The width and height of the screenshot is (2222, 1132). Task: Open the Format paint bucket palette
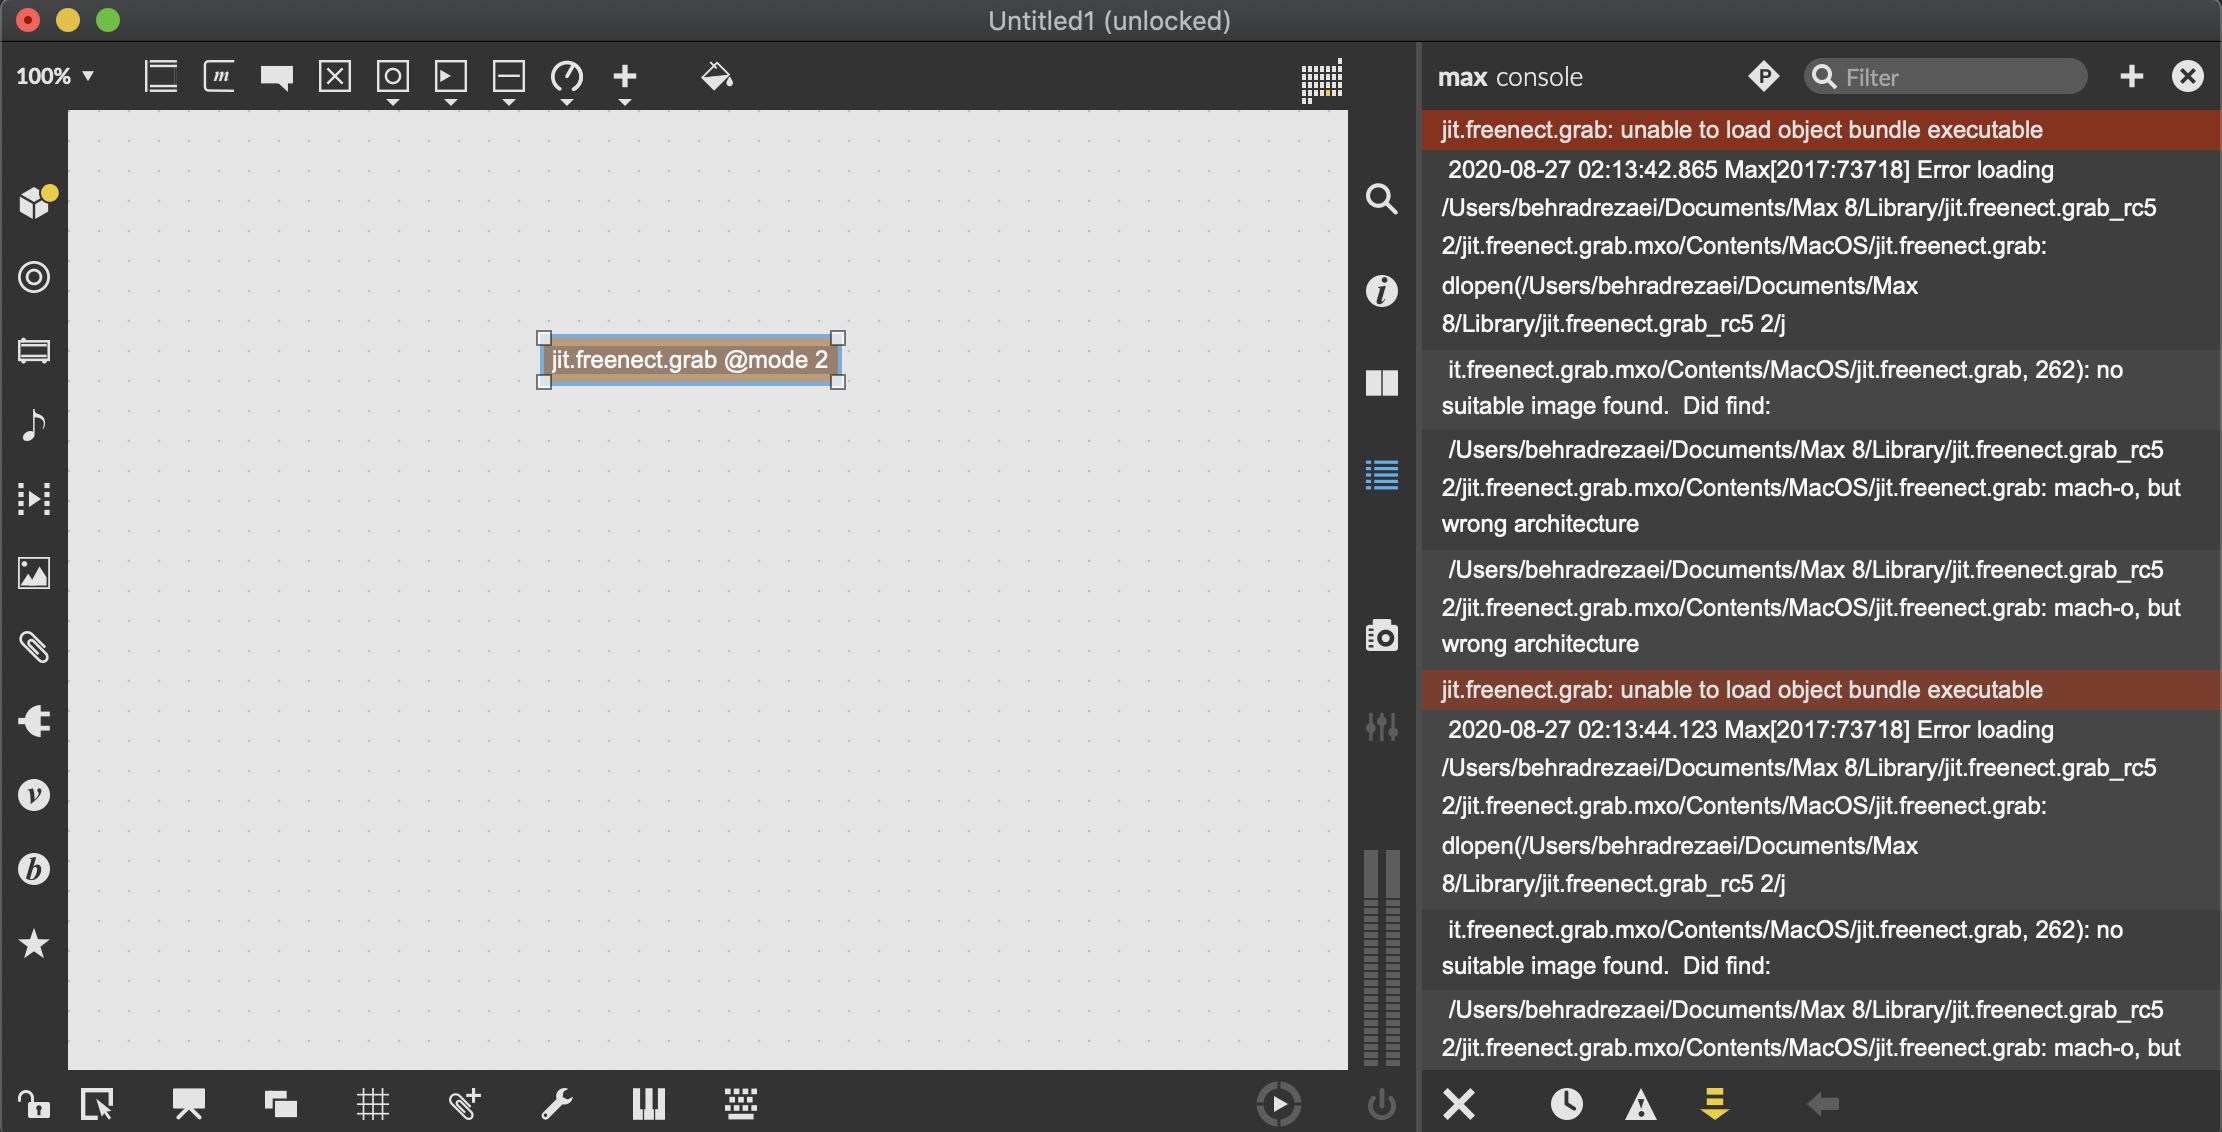717,76
